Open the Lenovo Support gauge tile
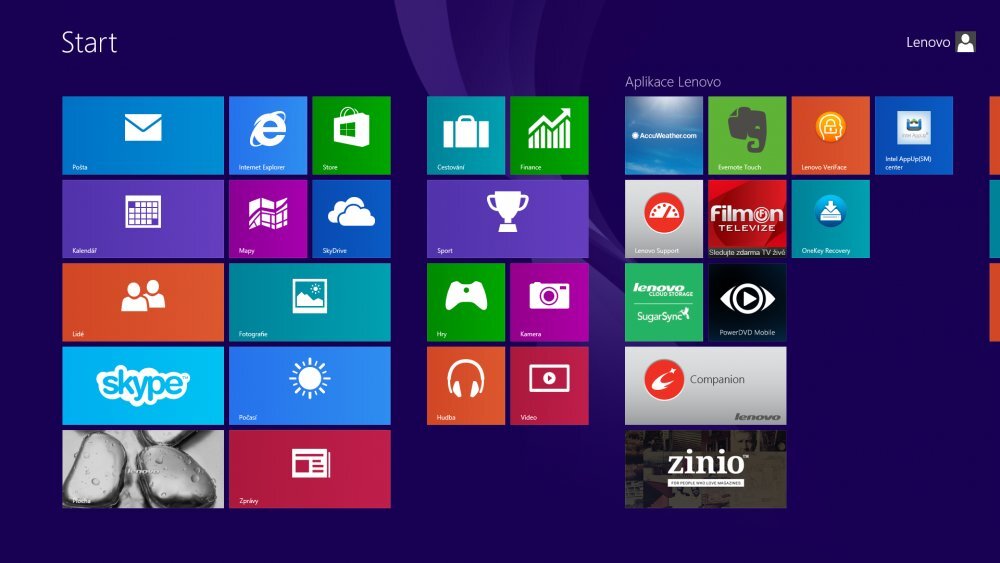 (x=664, y=219)
